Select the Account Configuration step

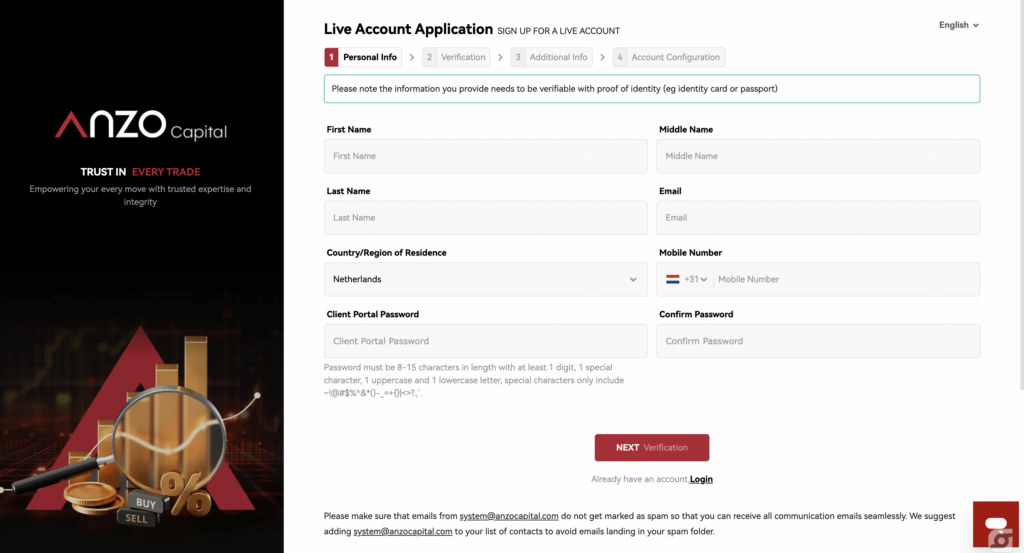(x=668, y=57)
